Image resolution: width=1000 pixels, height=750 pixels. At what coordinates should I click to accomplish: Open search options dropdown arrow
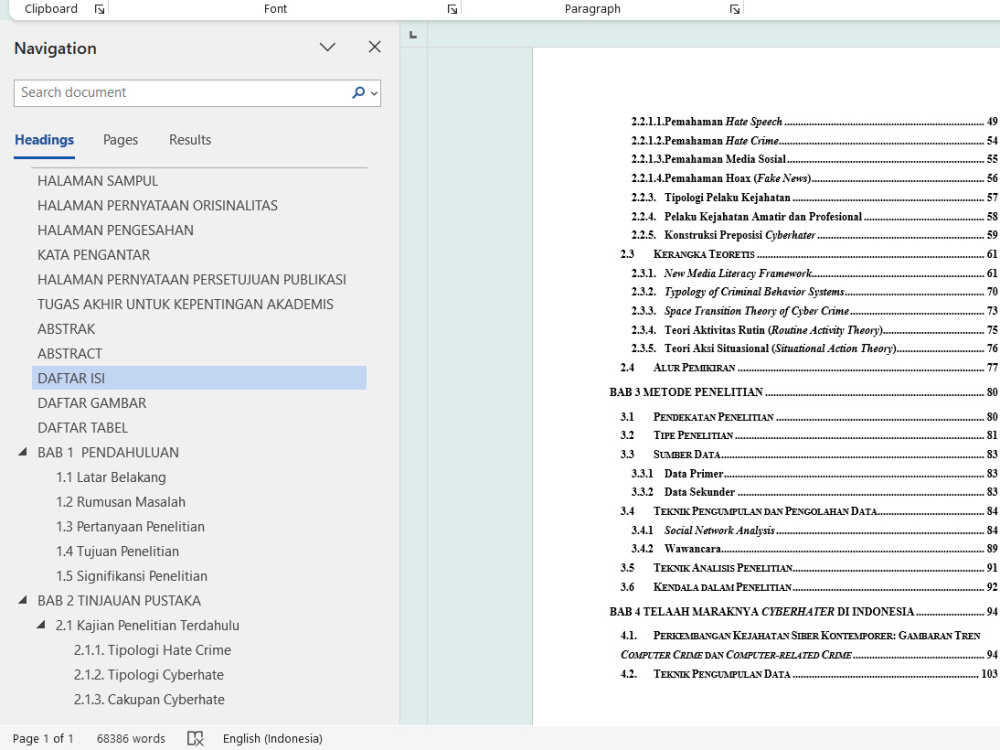[374, 93]
